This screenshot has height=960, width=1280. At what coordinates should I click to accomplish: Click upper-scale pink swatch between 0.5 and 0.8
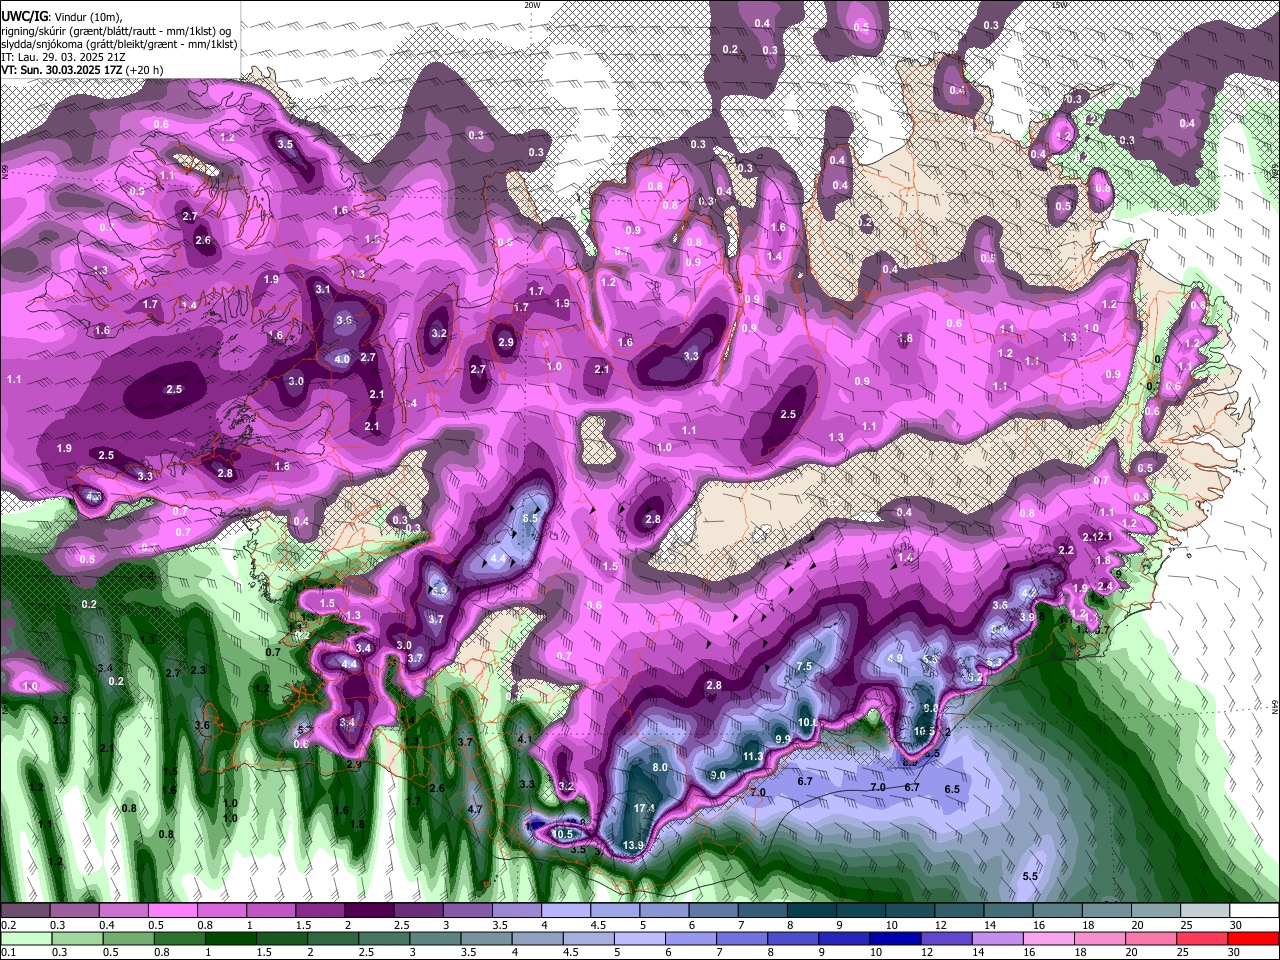[x=174, y=911]
